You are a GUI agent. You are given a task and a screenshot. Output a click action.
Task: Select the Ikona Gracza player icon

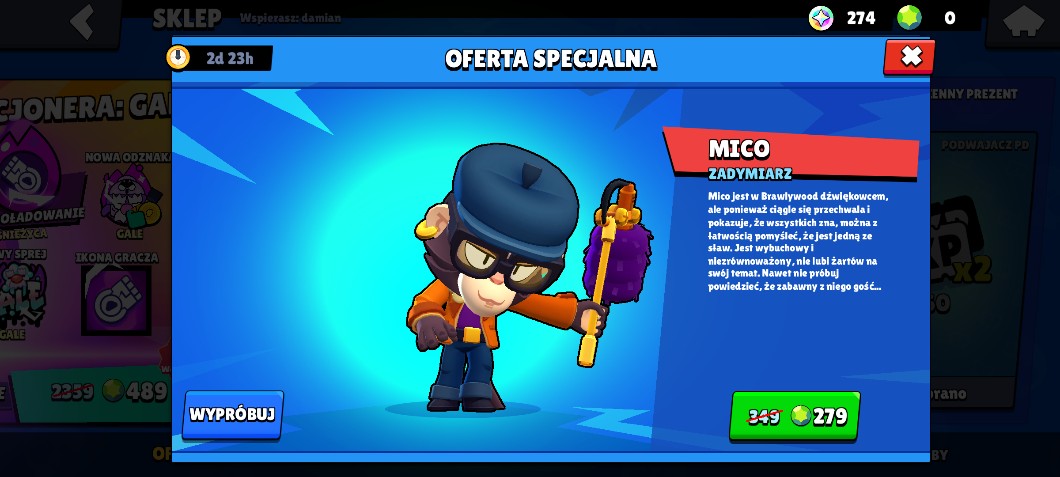click(x=116, y=299)
